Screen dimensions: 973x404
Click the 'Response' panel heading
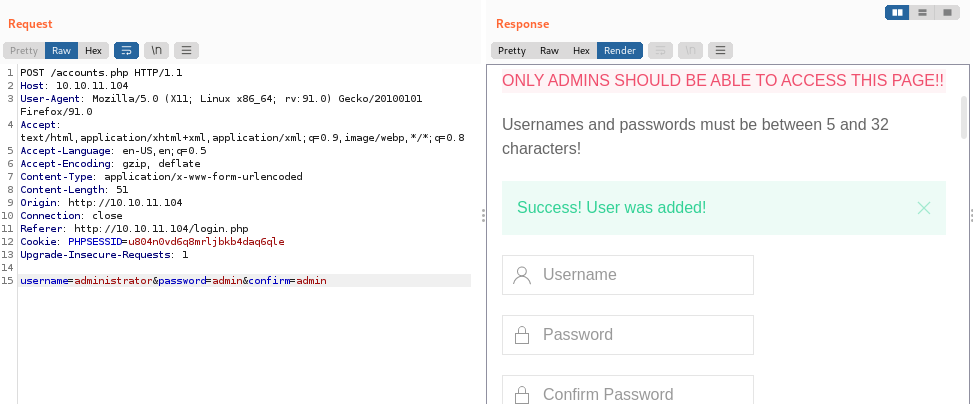pyautogui.click(x=522, y=24)
